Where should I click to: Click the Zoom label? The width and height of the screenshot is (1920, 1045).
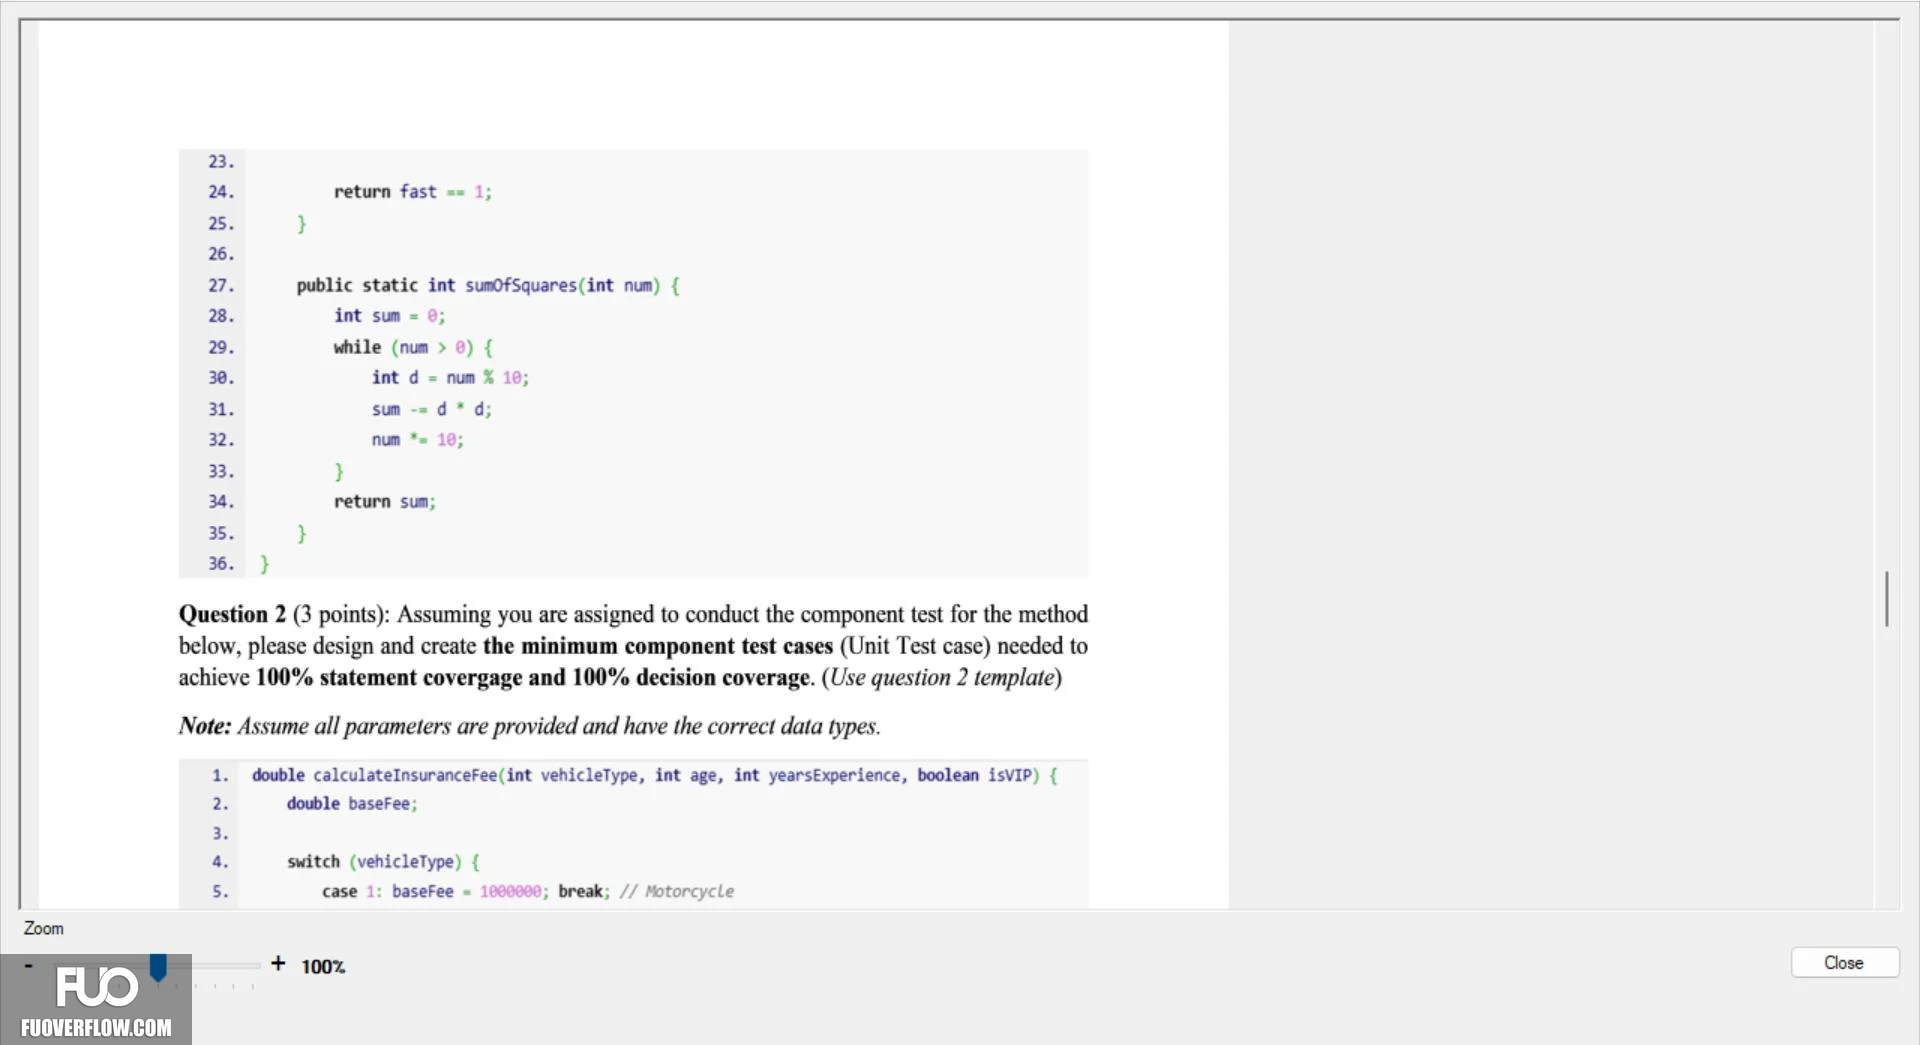[43, 928]
